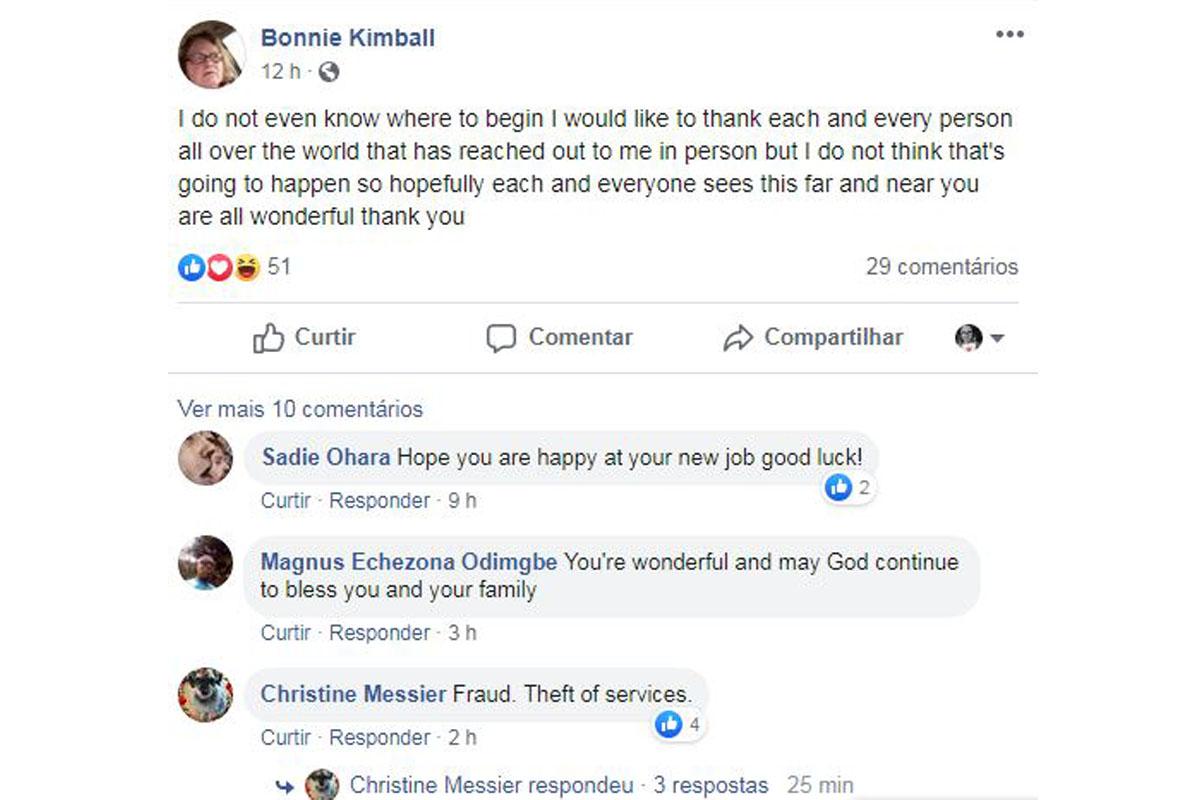This screenshot has width=1200, height=800.
Task: Open the three-dot post options menu
Action: point(1009,35)
